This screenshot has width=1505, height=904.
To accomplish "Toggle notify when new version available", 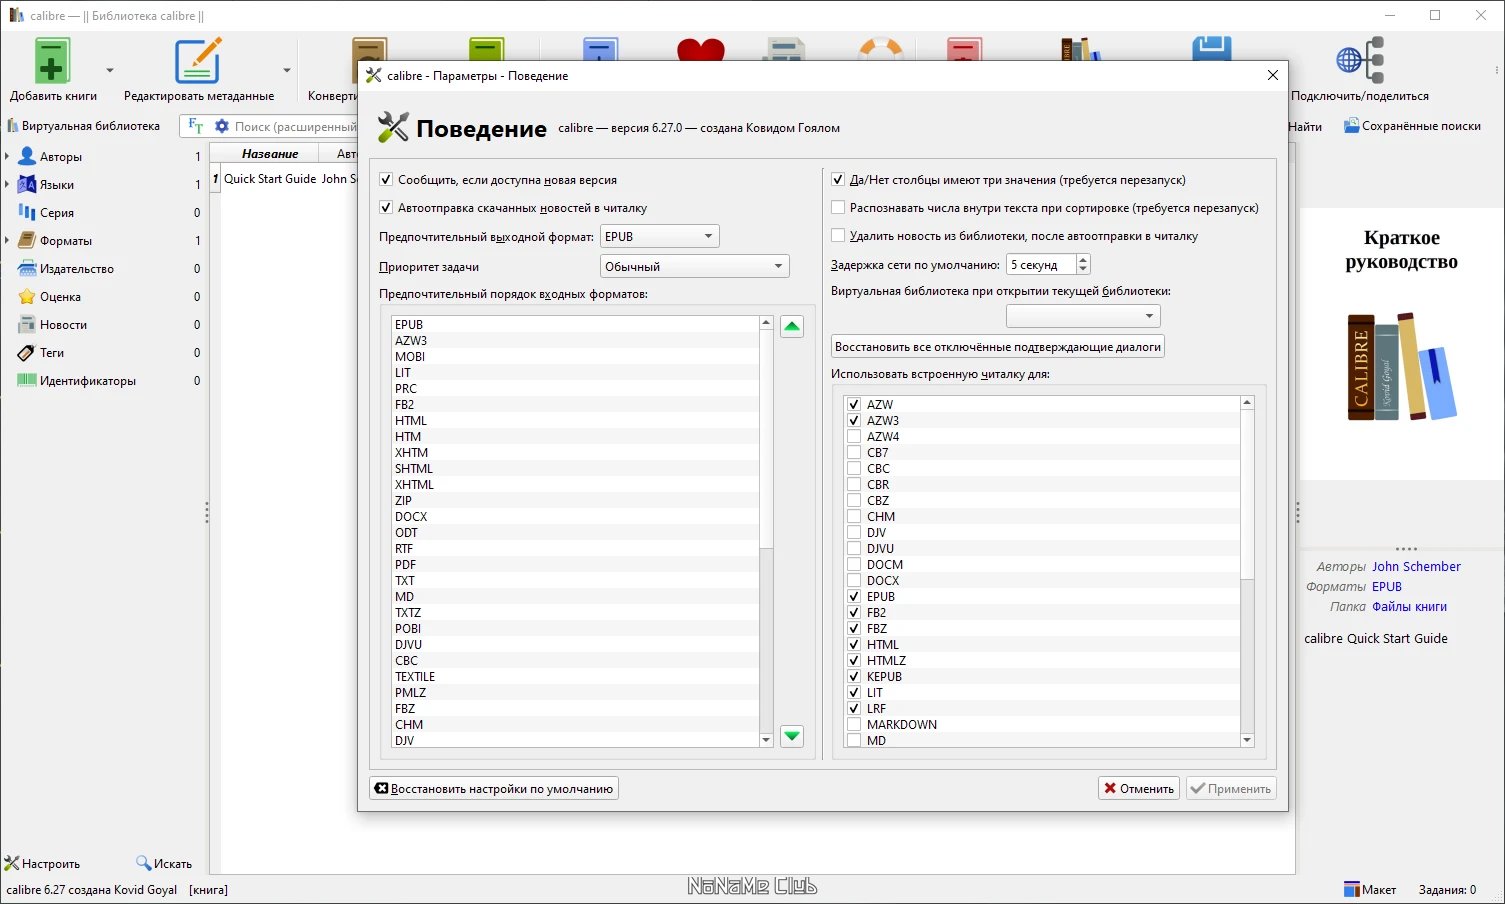I will pos(386,180).
